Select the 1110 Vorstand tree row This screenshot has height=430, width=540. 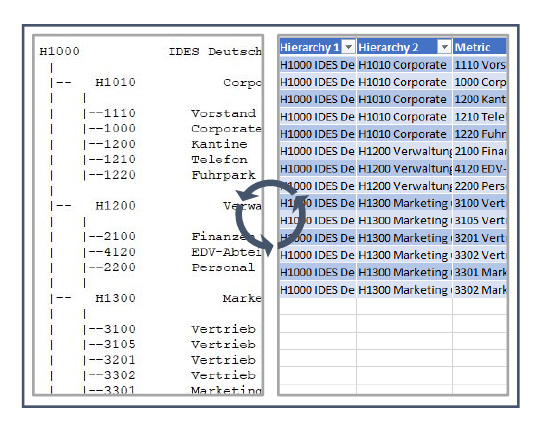[x=171, y=113]
